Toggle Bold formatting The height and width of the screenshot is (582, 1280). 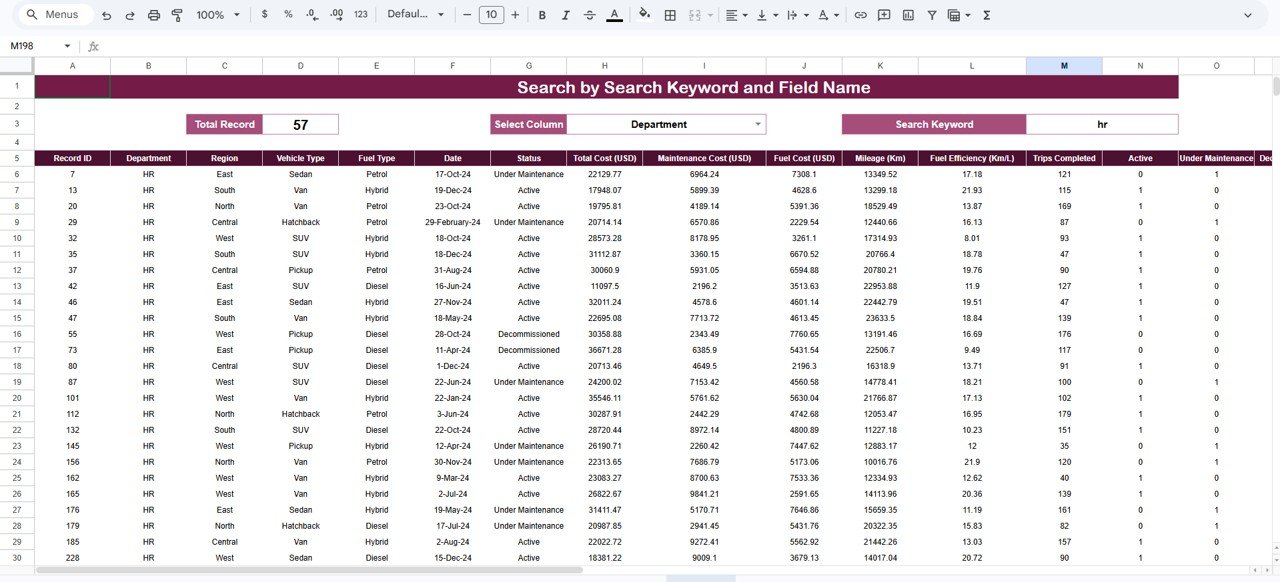(x=541, y=15)
